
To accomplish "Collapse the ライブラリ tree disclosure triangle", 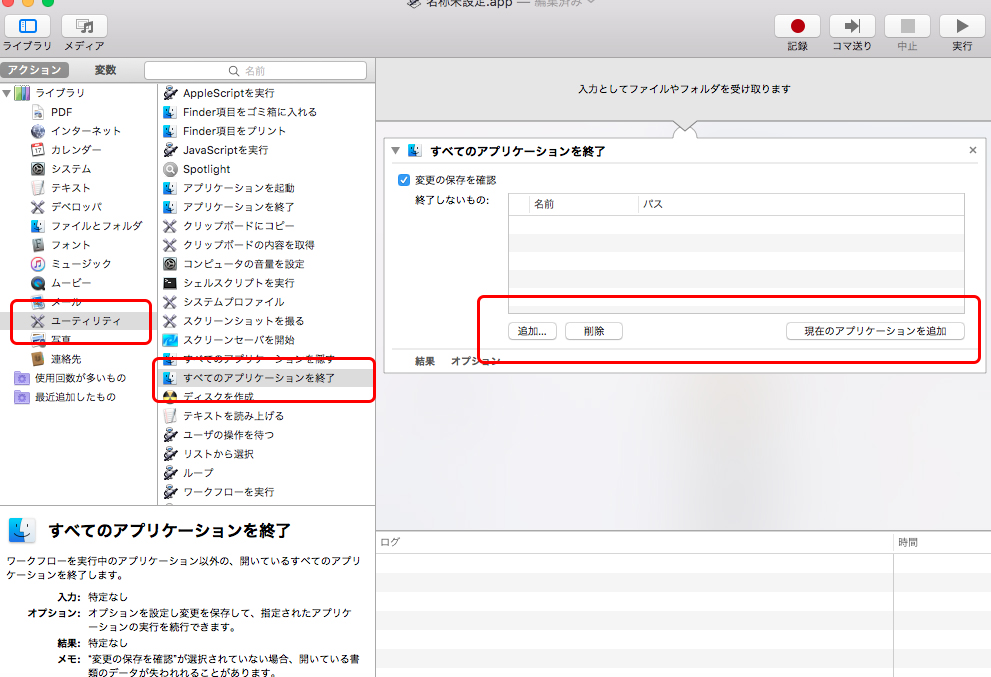I will click(x=7, y=93).
